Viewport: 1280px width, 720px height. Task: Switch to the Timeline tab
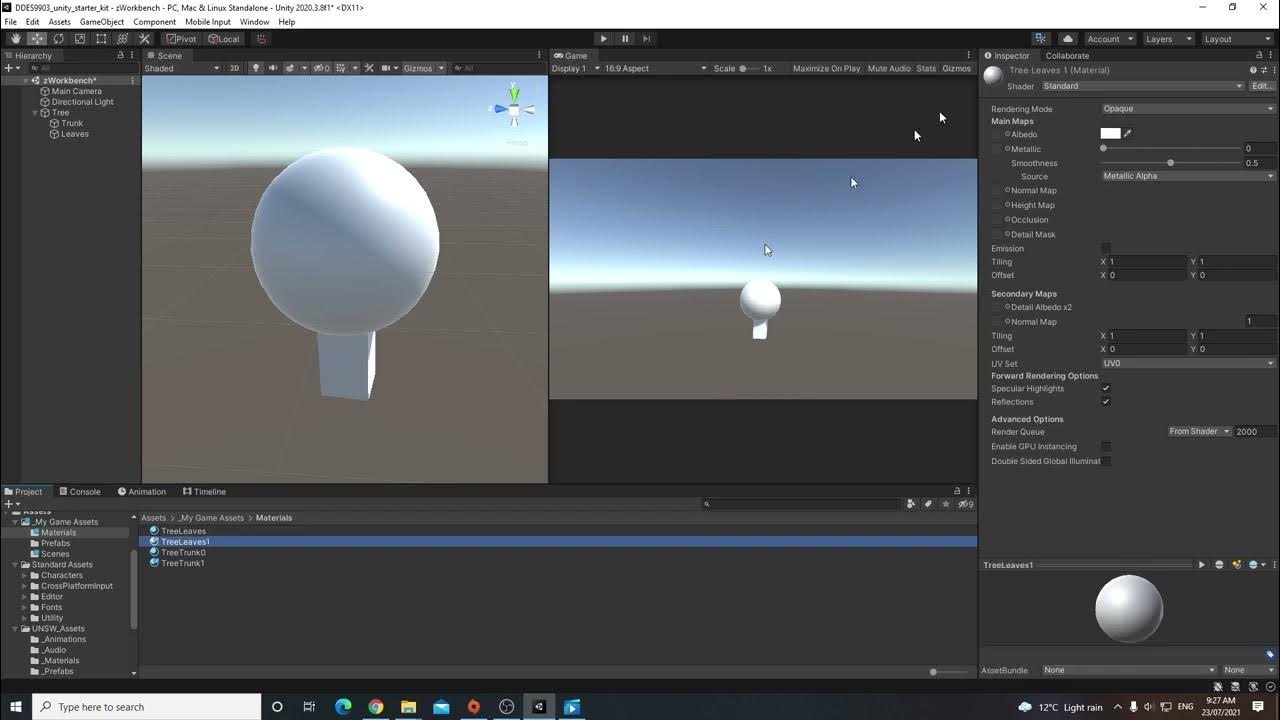click(204, 492)
